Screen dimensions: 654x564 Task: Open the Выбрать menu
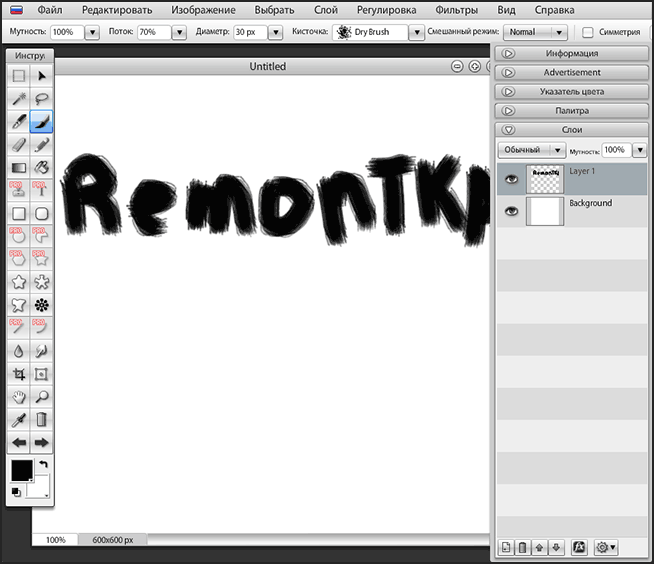tap(274, 10)
